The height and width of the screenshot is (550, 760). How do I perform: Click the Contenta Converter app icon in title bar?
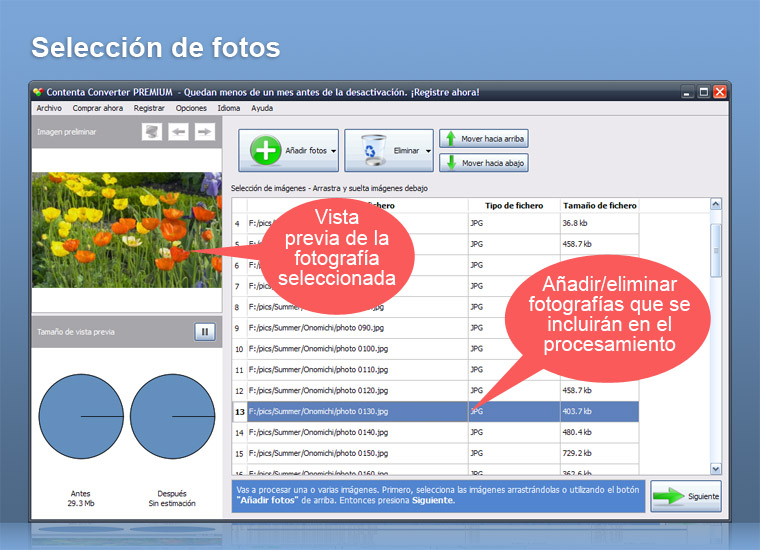(x=38, y=92)
